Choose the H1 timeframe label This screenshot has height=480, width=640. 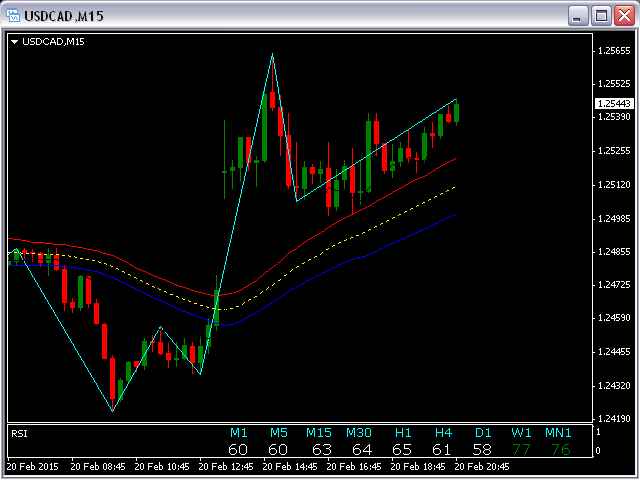(403, 433)
